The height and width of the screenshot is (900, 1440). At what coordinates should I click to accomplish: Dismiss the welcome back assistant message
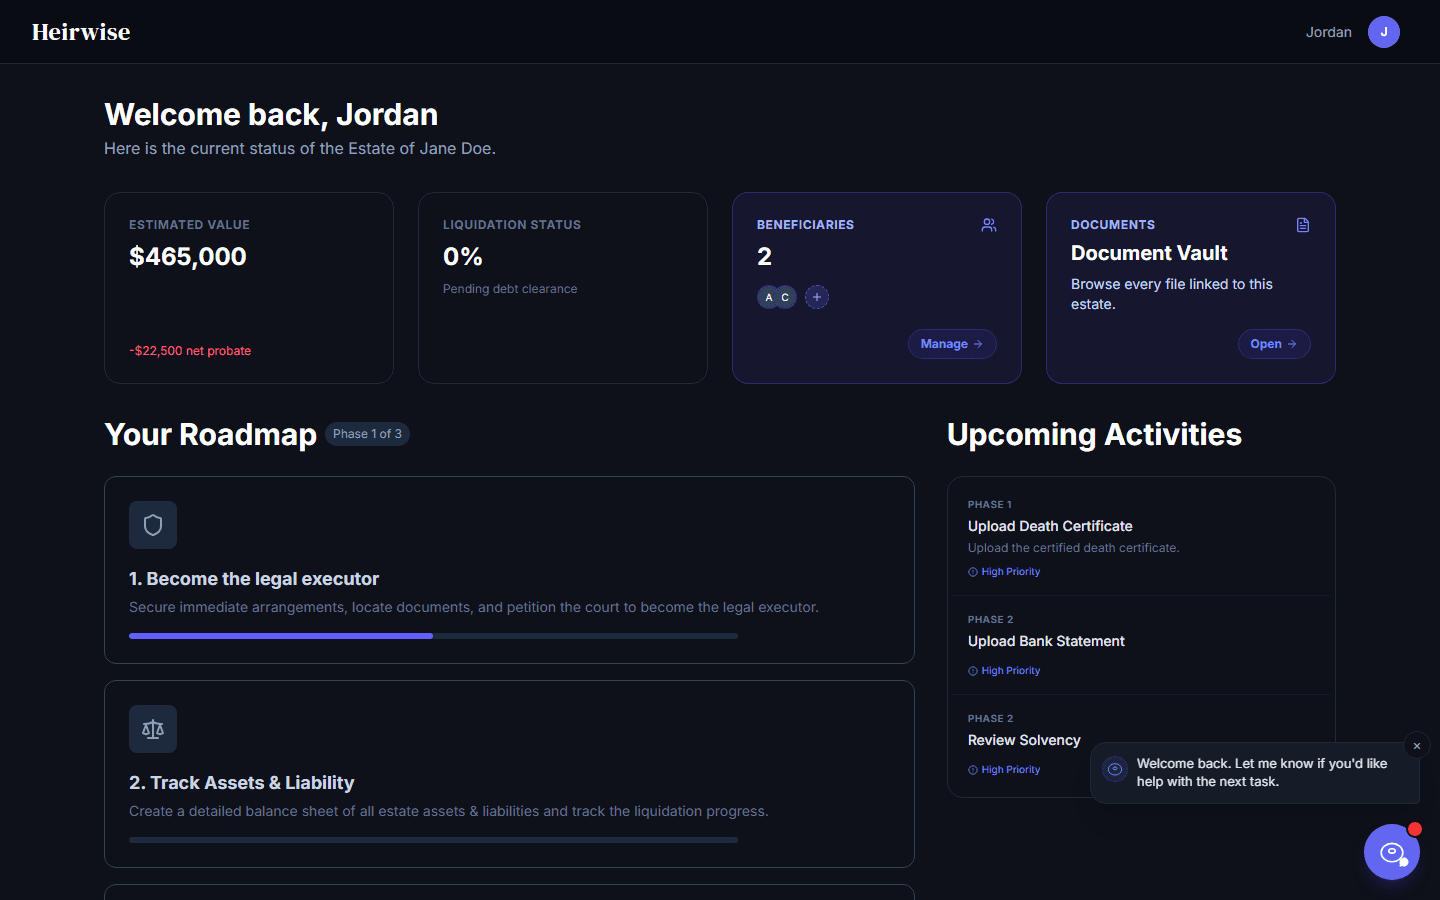tap(1417, 746)
